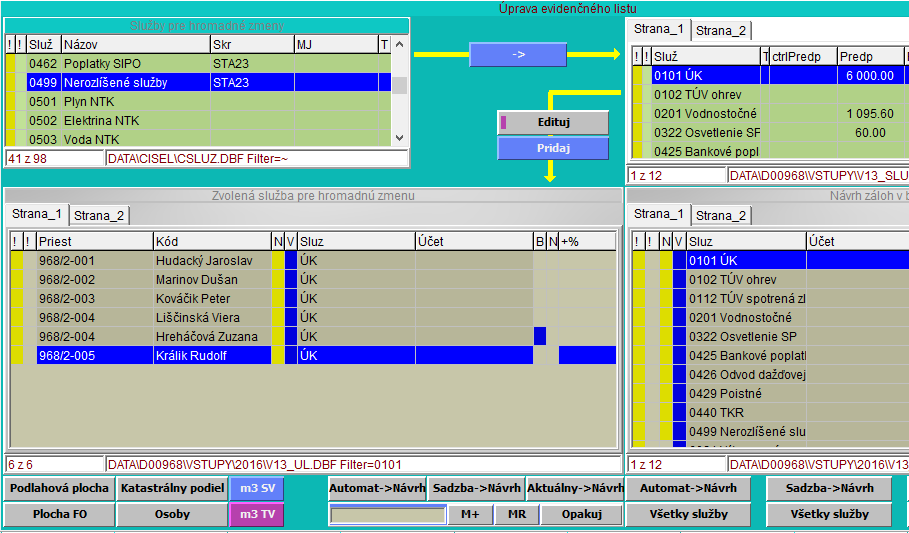Select row 0503 Voda NTK
The width and height of the screenshot is (909, 533).
point(198,139)
